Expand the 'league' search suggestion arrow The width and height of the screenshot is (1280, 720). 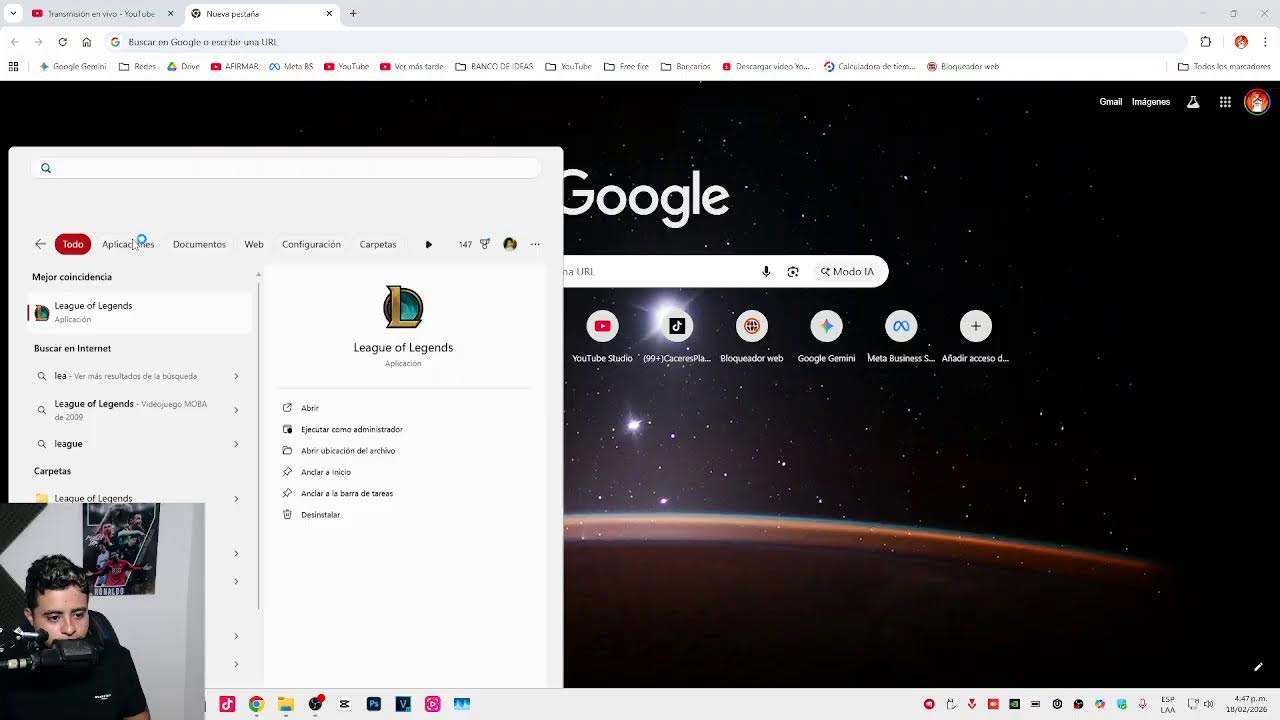point(236,444)
